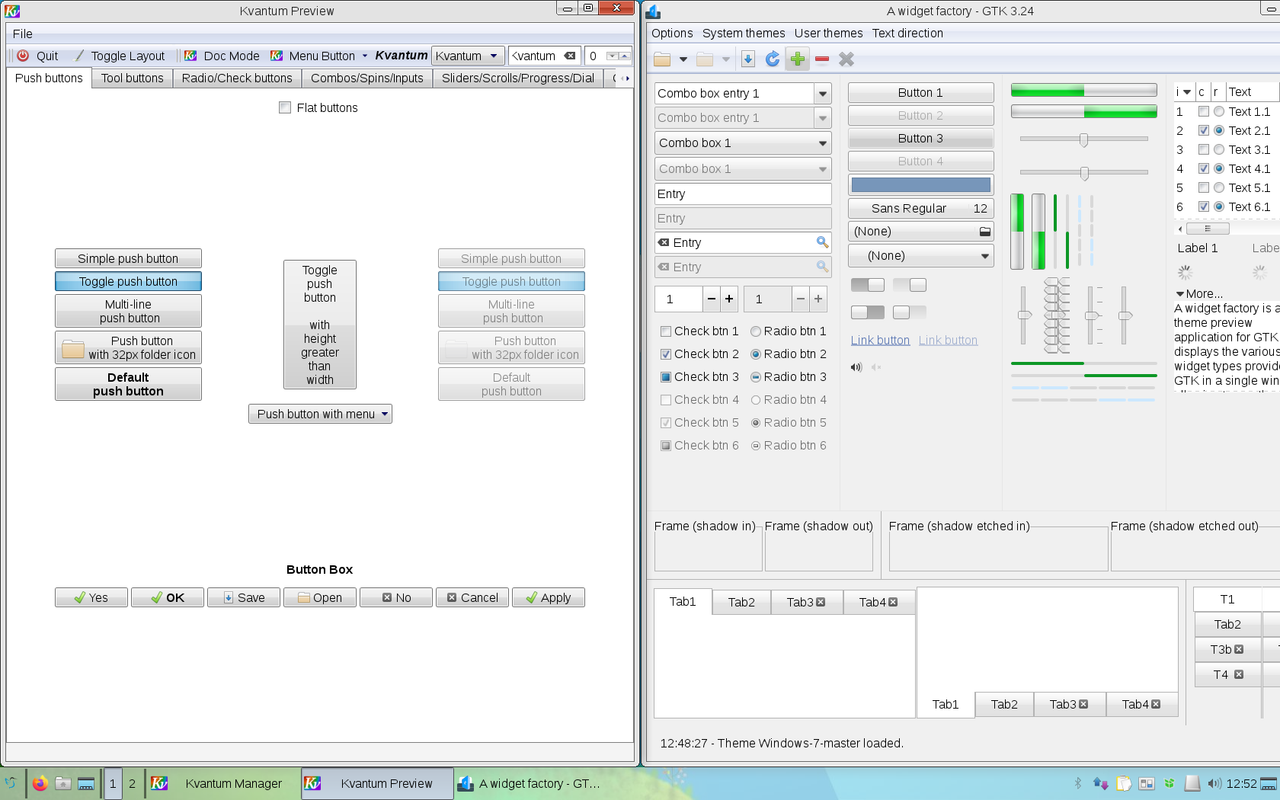The width and height of the screenshot is (1280, 800).
Task: Click the blue color swatch button
Action: click(x=921, y=185)
